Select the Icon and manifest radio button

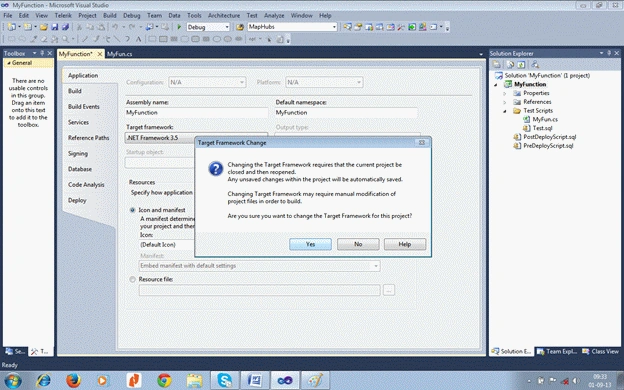(x=133, y=210)
